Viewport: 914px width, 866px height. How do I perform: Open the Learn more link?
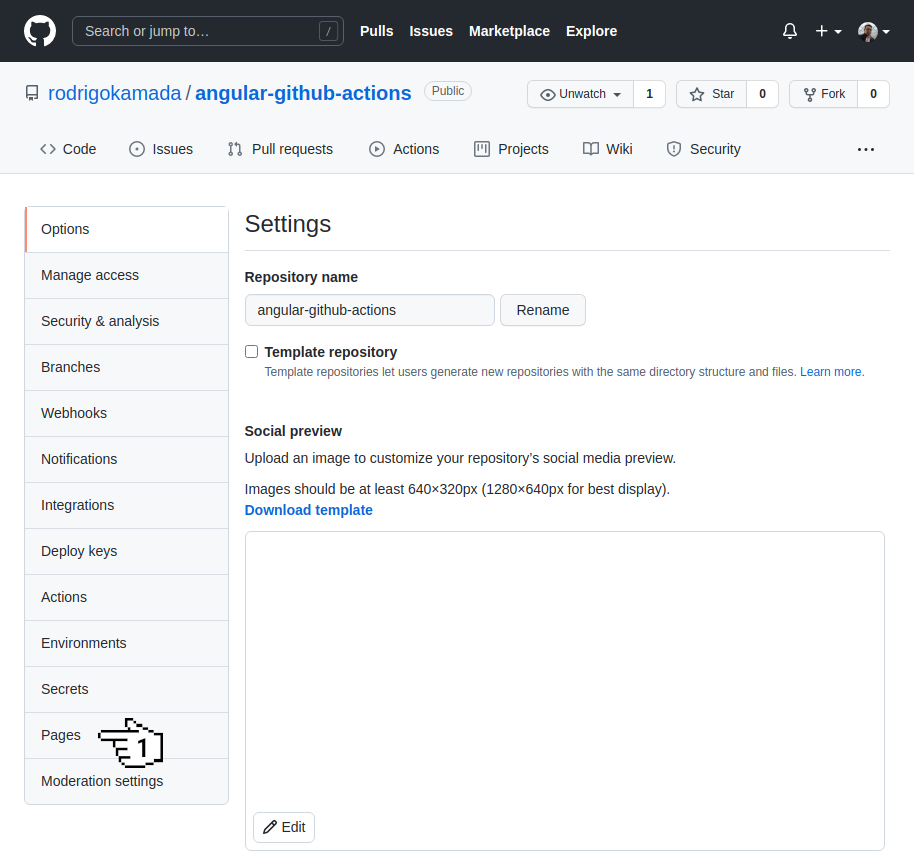(x=831, y=372)
